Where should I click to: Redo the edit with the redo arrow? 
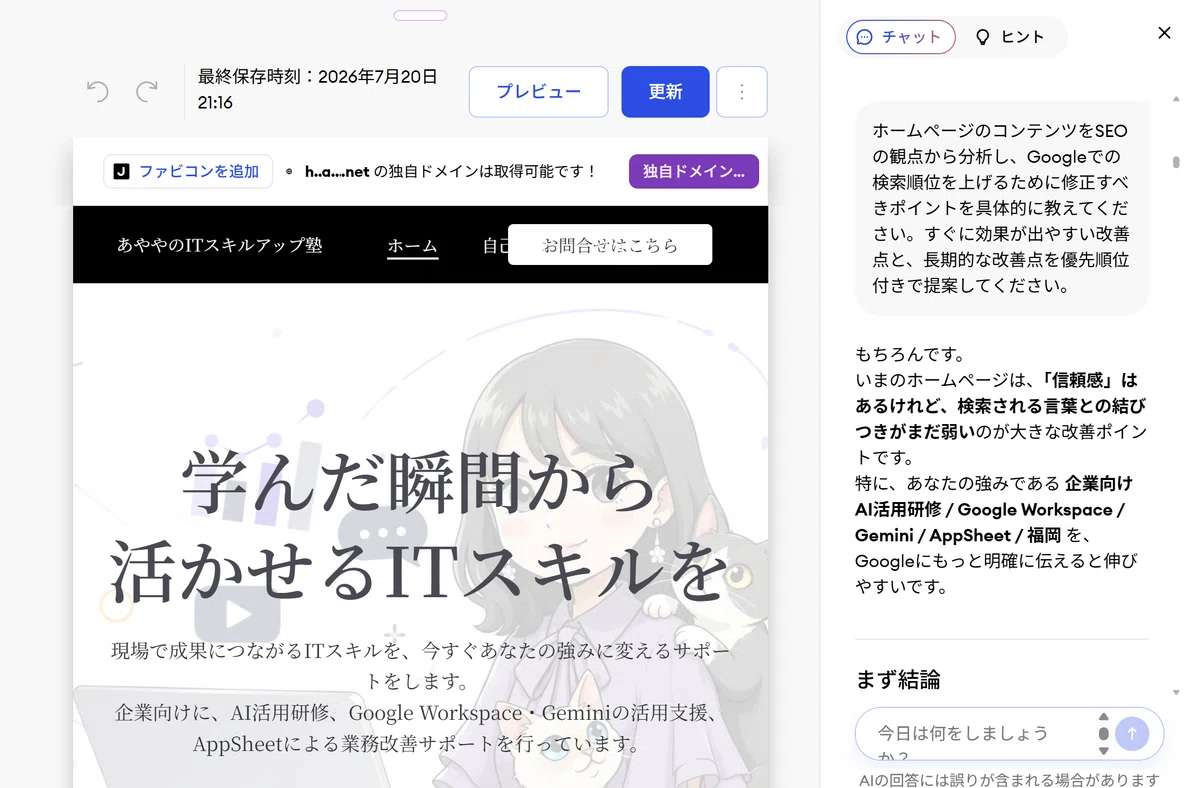147,92
